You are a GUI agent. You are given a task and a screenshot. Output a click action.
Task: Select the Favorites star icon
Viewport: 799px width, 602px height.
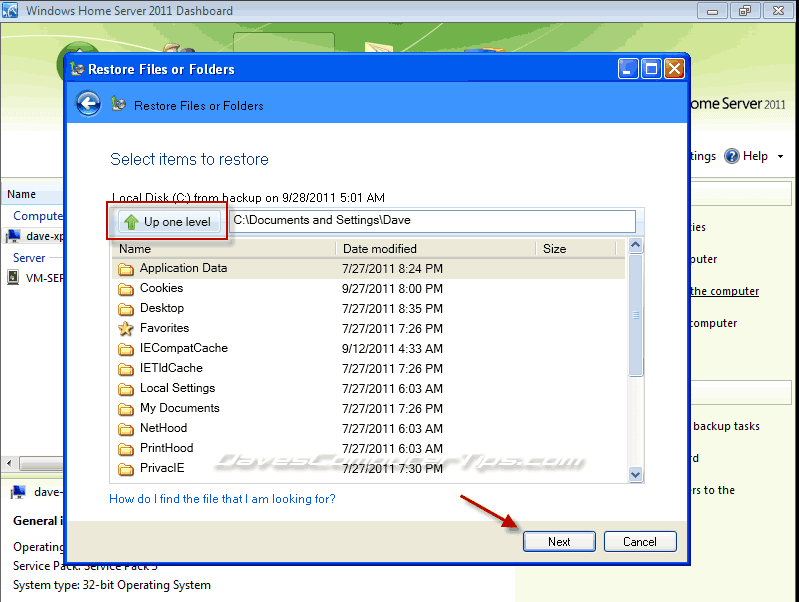[x=125, y=329]
